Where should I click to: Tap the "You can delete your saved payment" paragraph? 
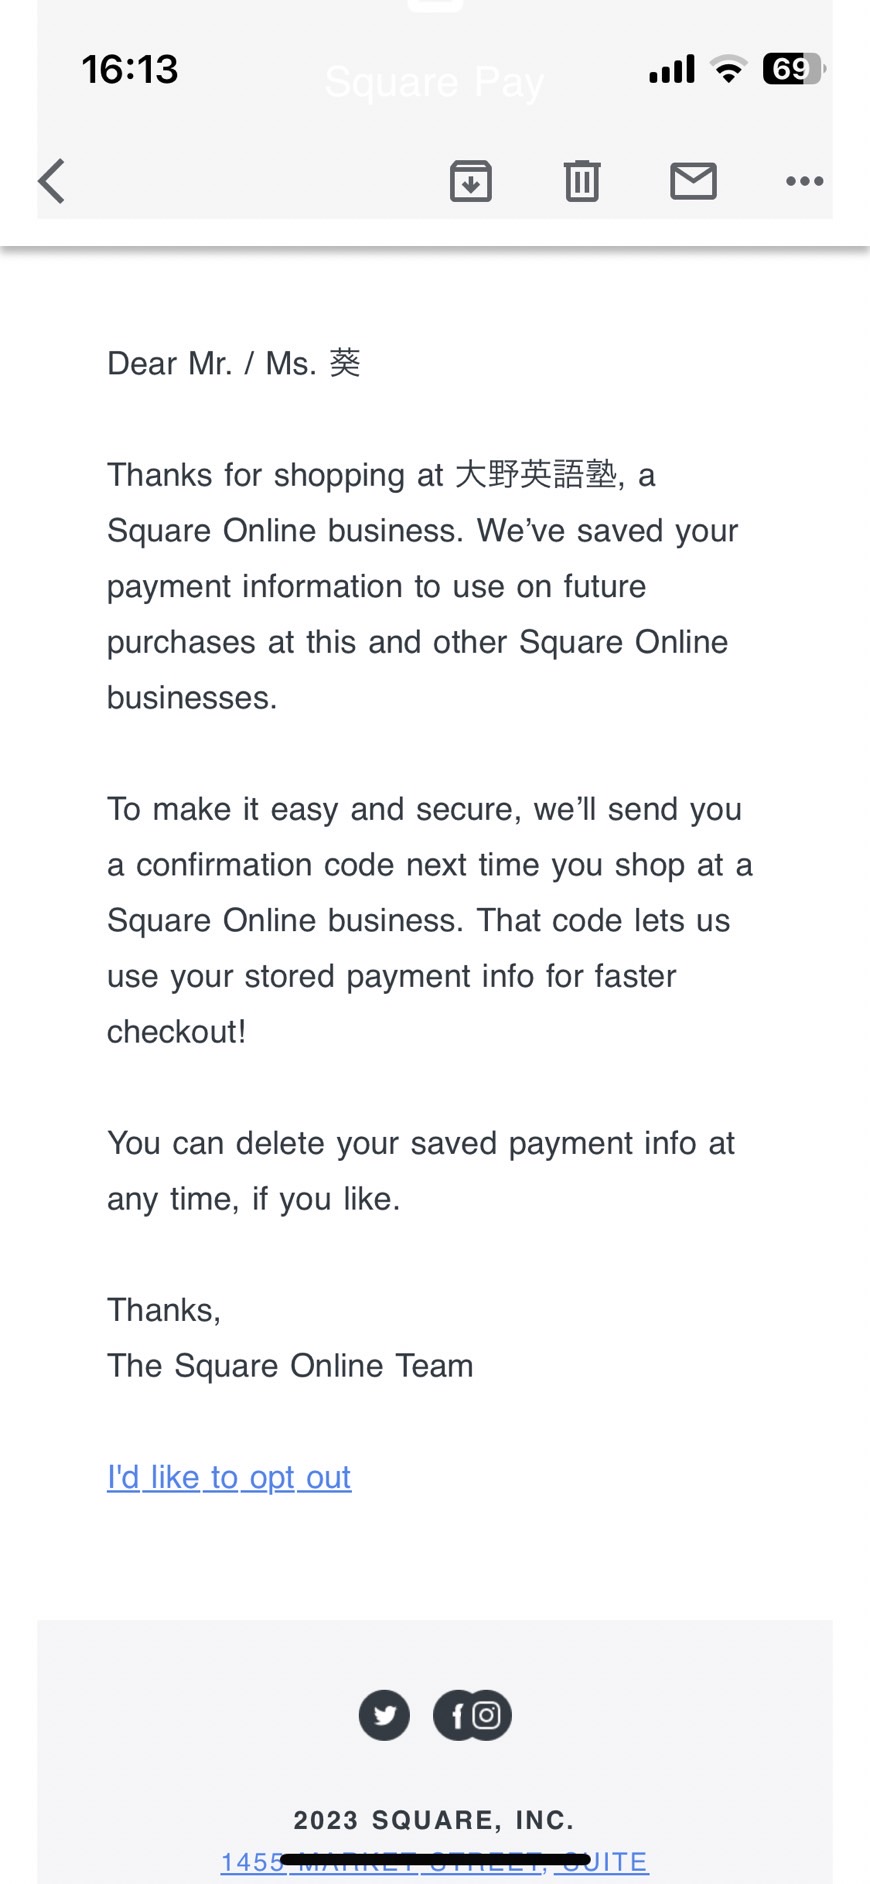(x=421, y=1171)
